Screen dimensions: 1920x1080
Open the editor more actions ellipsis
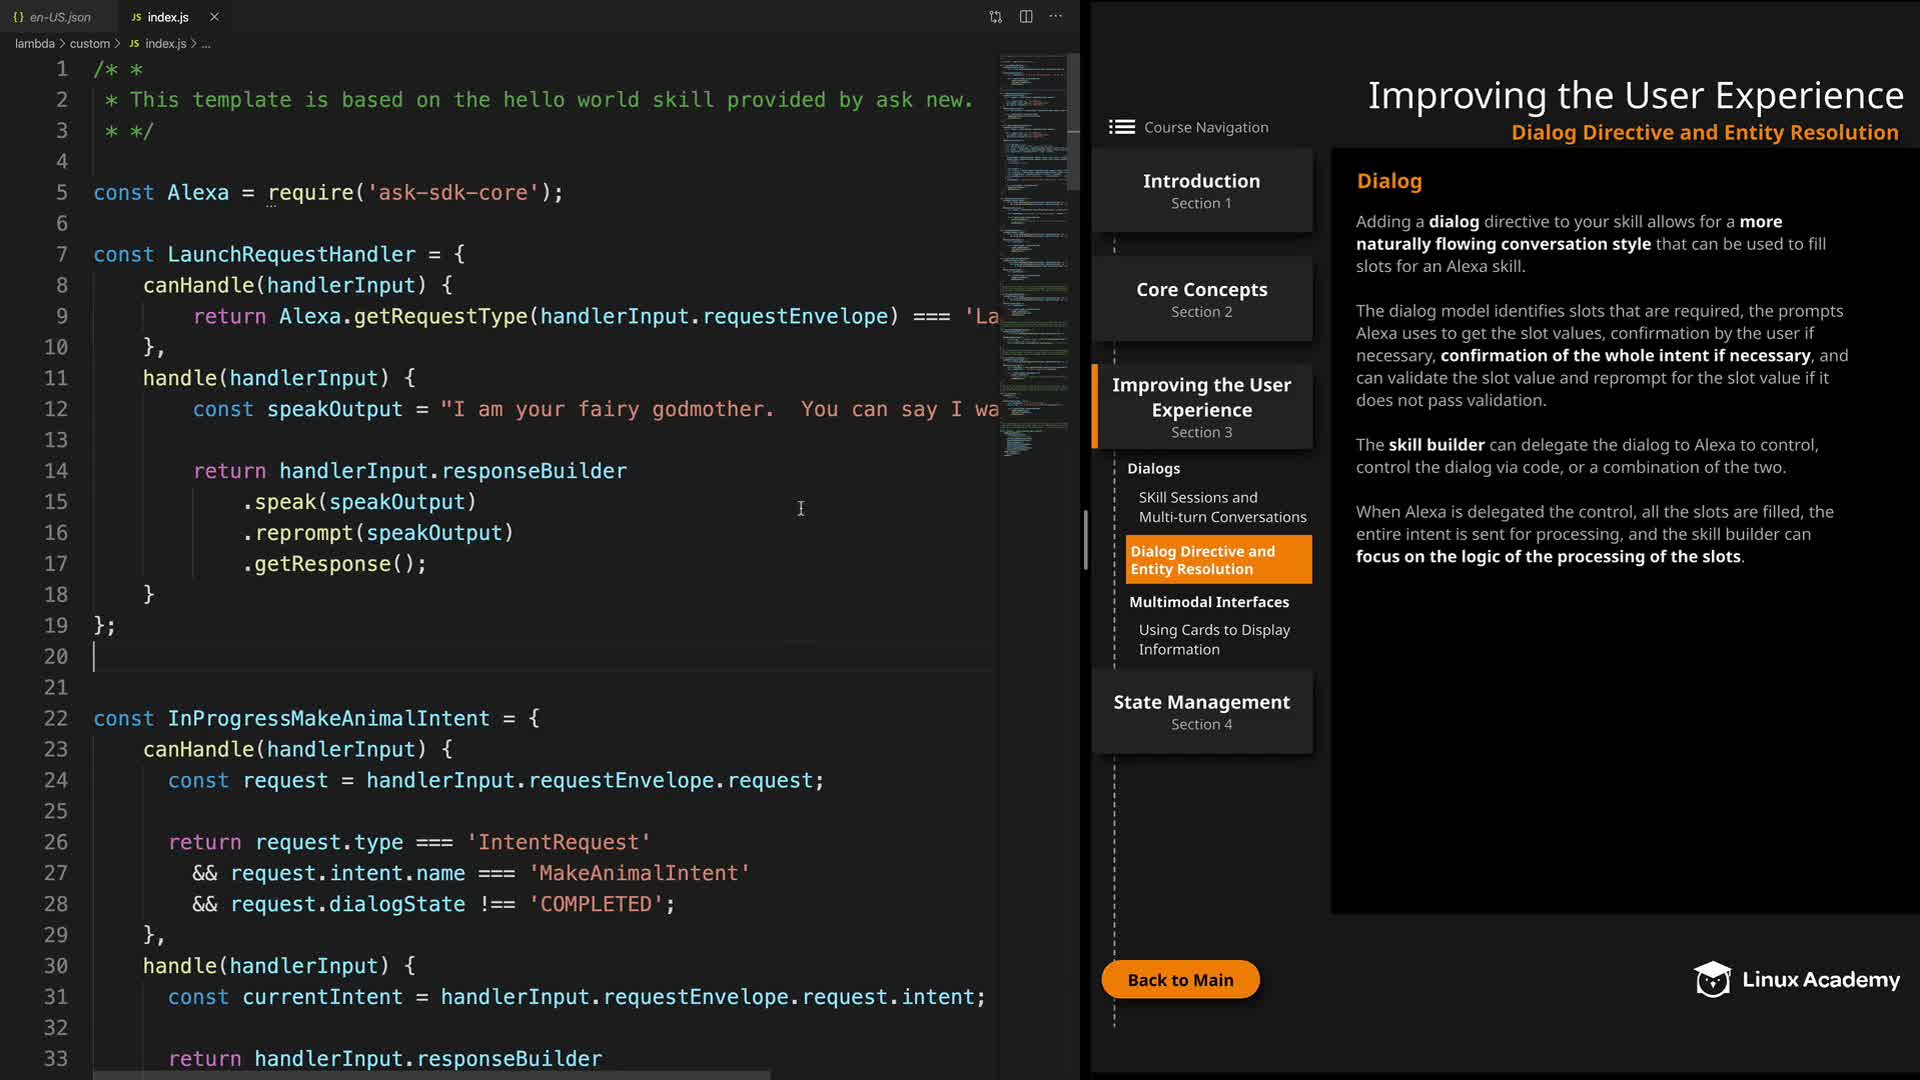click(1056, 17)
